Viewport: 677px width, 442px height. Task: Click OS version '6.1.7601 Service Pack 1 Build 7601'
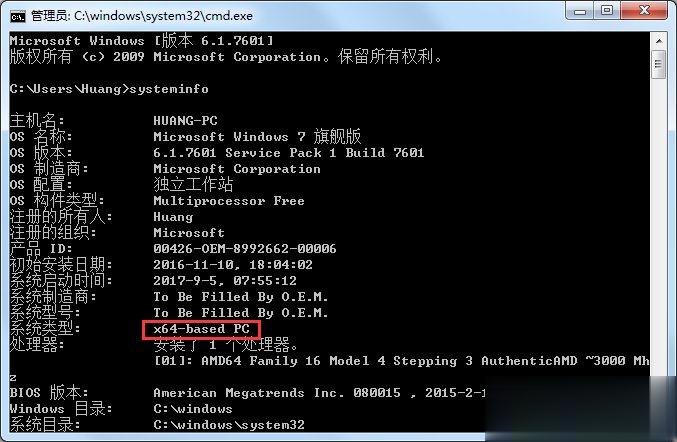[289, 153]
